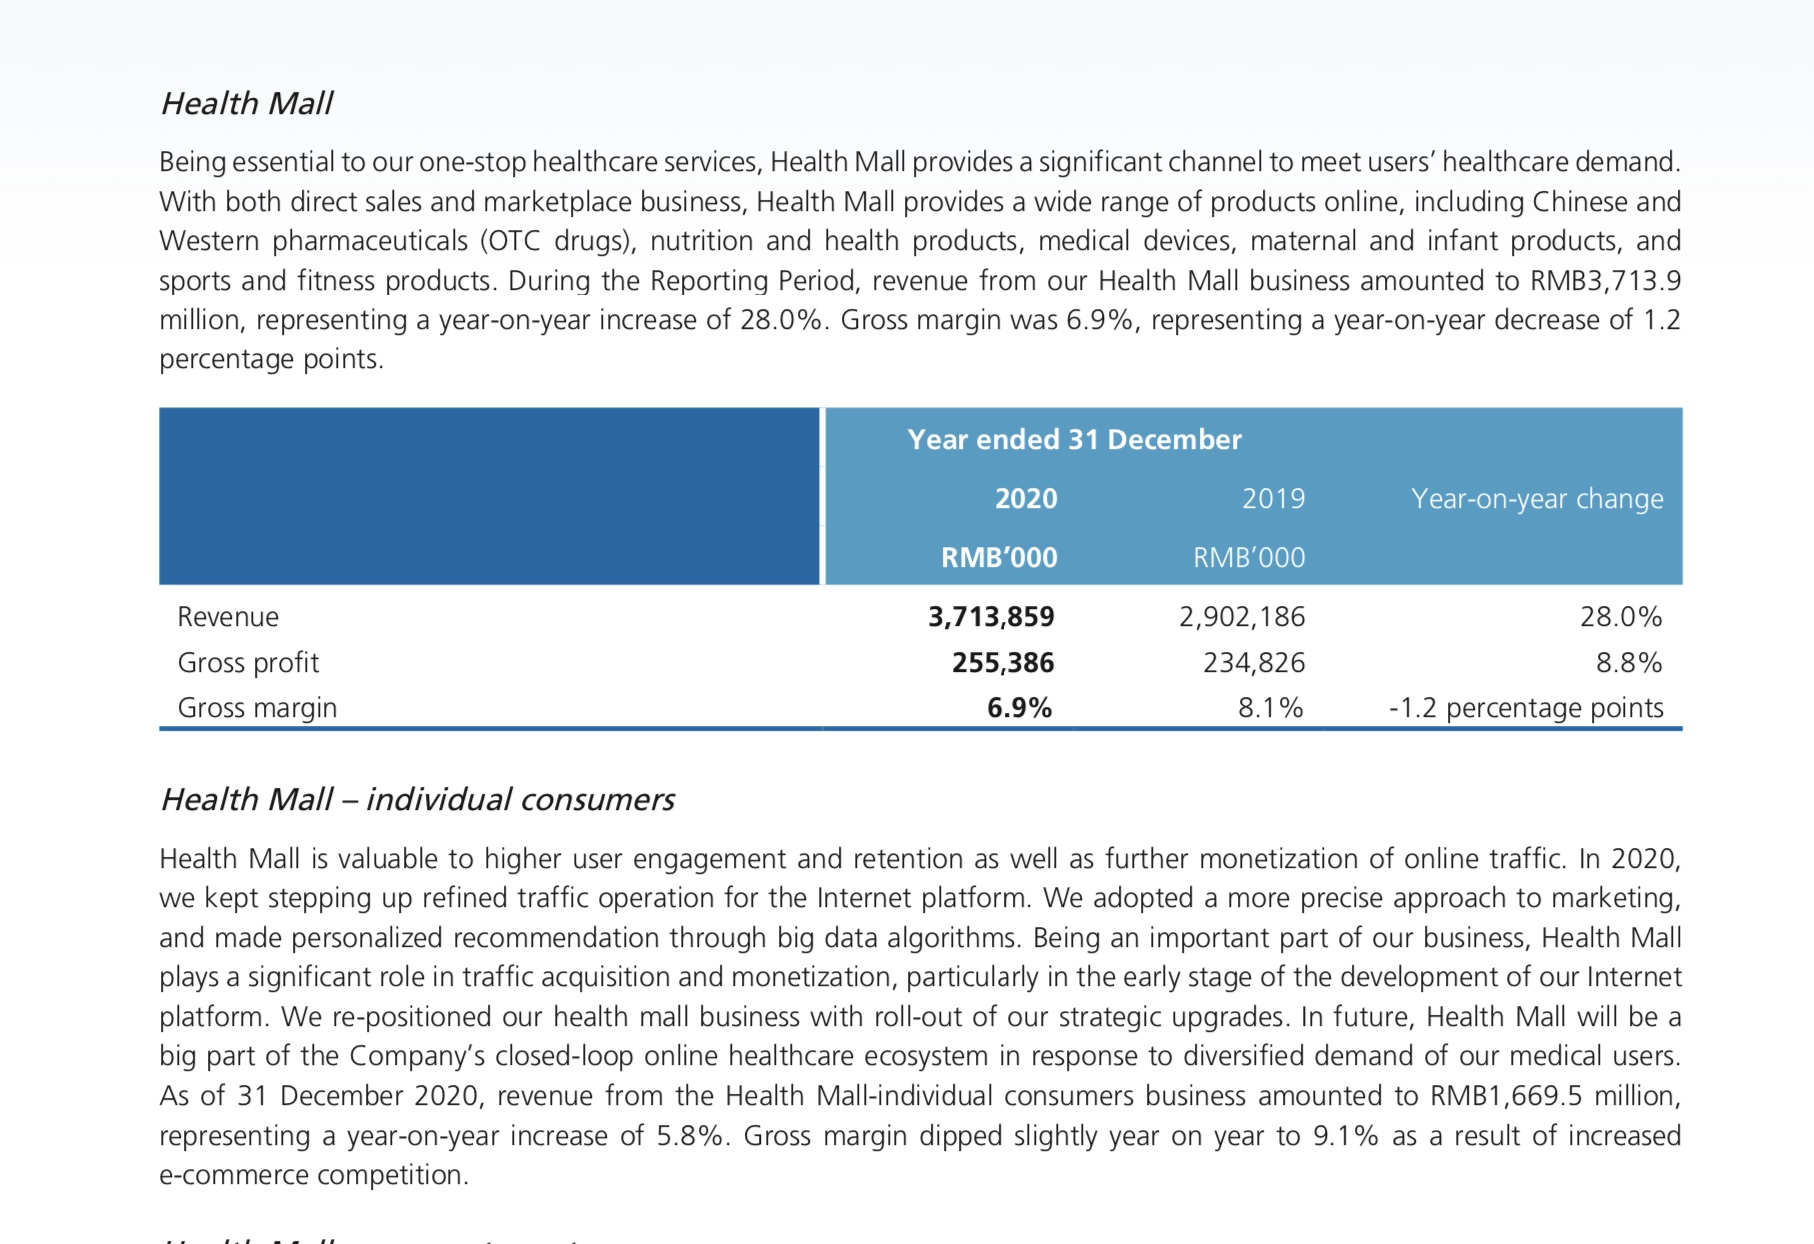Click the -1.2 percentage points cell
Viewport: 1814px width, 1244px height.
coord(1526,707)
